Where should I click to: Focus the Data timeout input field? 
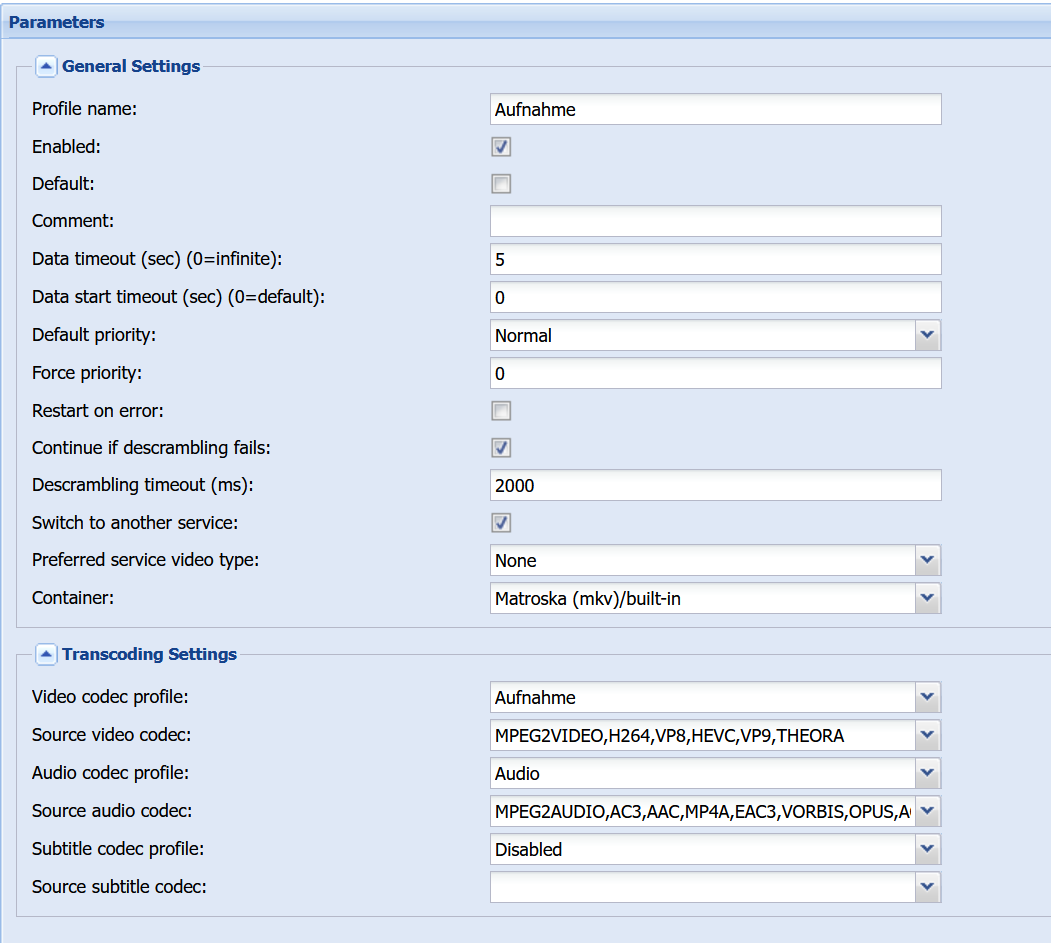coord(715,259)
